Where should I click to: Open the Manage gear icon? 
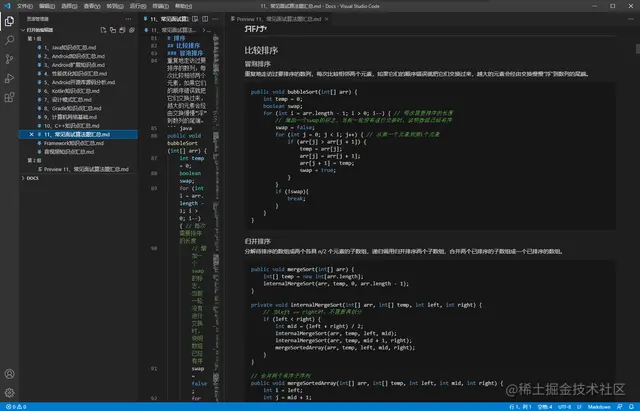pos(9,393)
